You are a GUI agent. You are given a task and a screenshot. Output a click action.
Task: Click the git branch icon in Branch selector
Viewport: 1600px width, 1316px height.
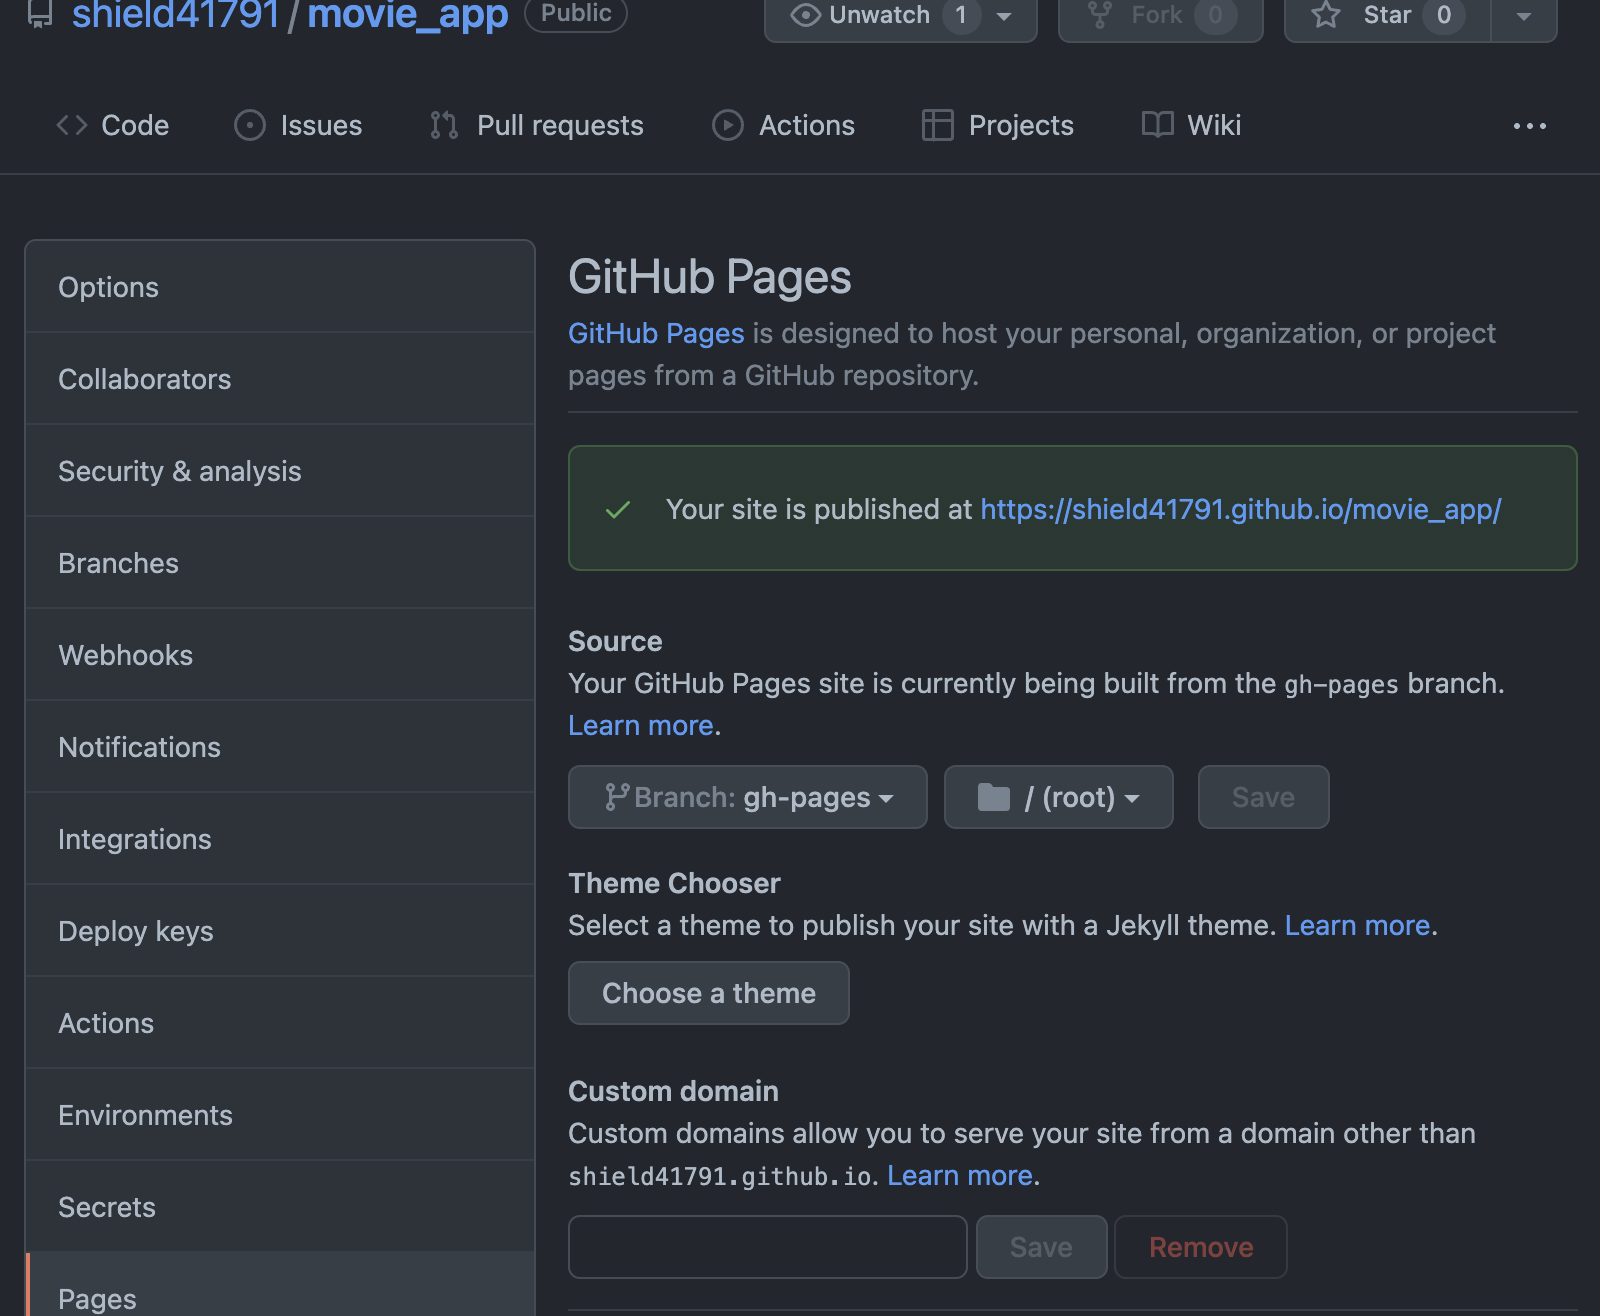tap(617, 797)
